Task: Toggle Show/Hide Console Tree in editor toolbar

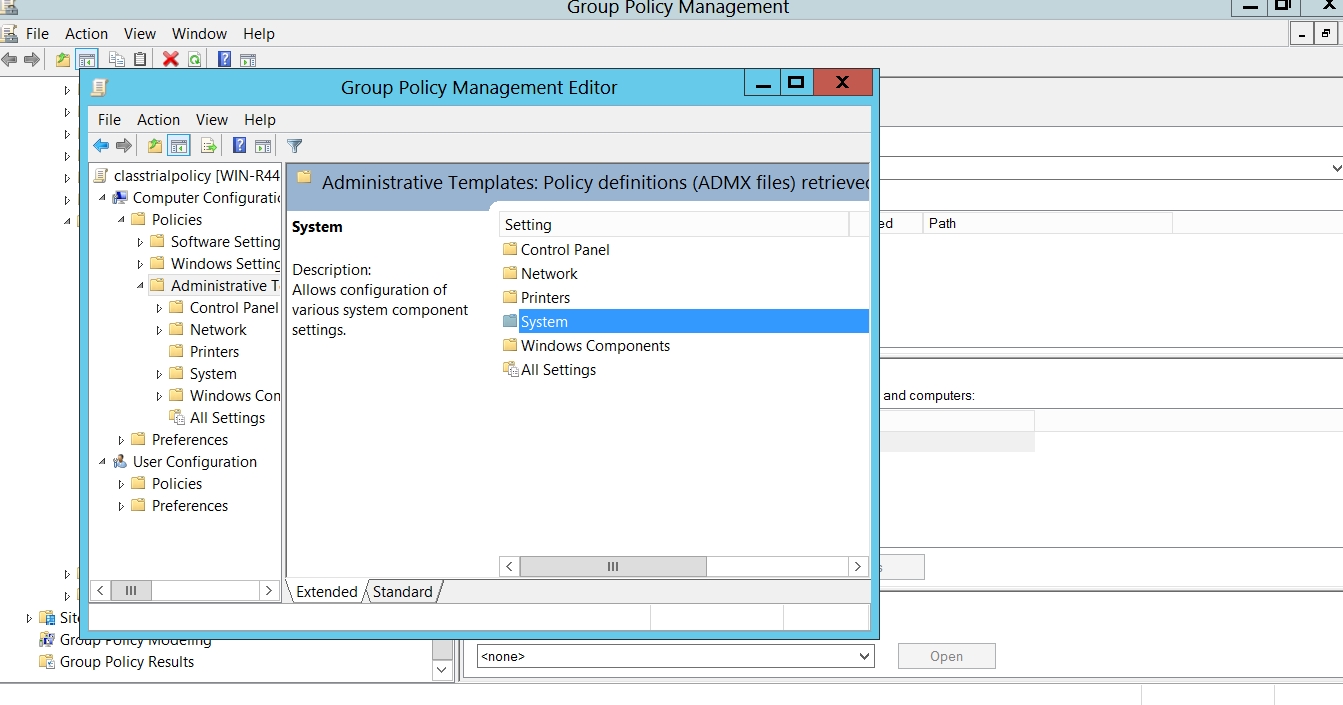Action: pyautogui.click(x=179, y=146)
